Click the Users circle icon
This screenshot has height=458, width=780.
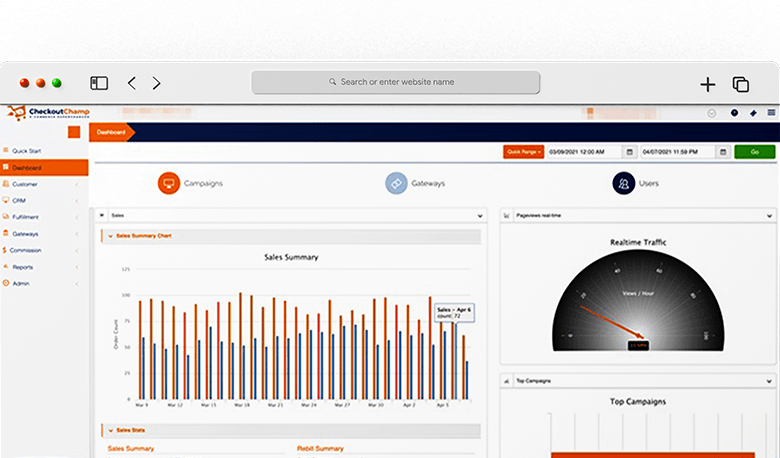click(623, 184)
